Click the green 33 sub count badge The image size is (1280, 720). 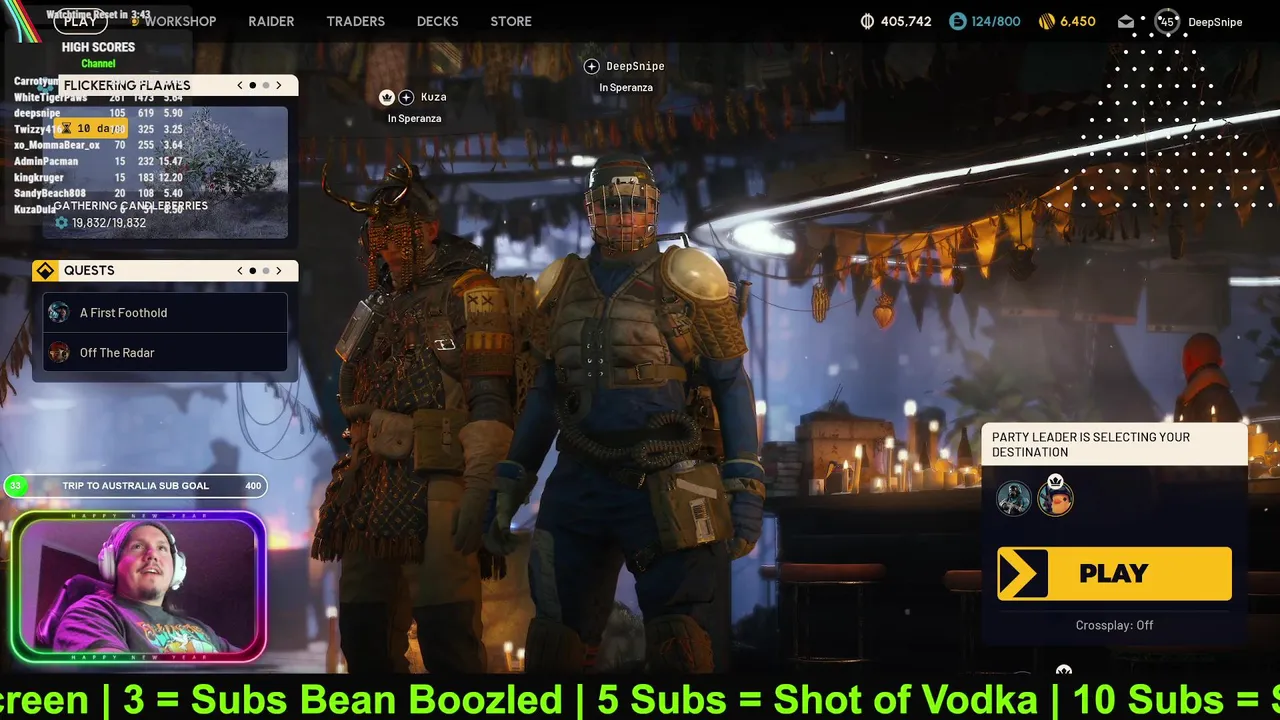pos(15,486)
